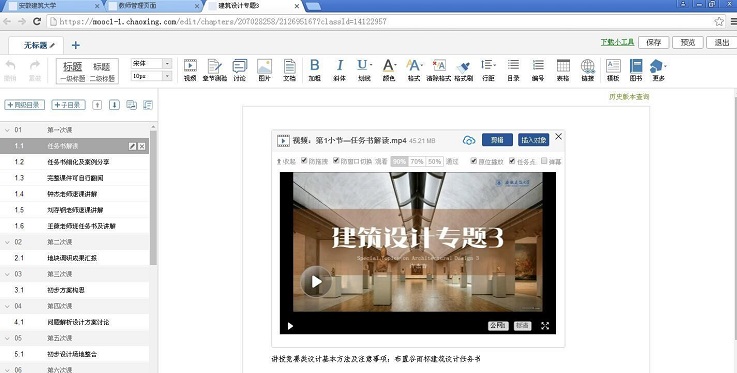Insert a video with the 视频 toolbar icon
Screen dimensions: 737x373
[x=190, y=70]
